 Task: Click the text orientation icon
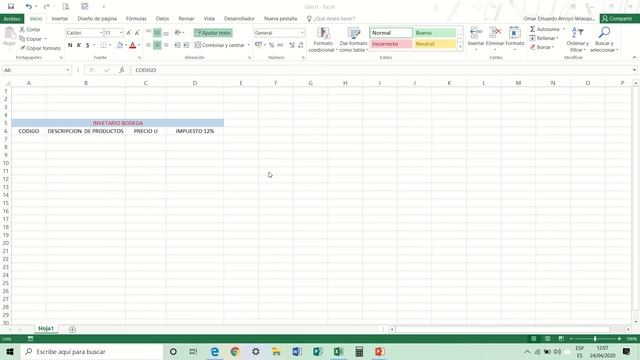(178, 33)
